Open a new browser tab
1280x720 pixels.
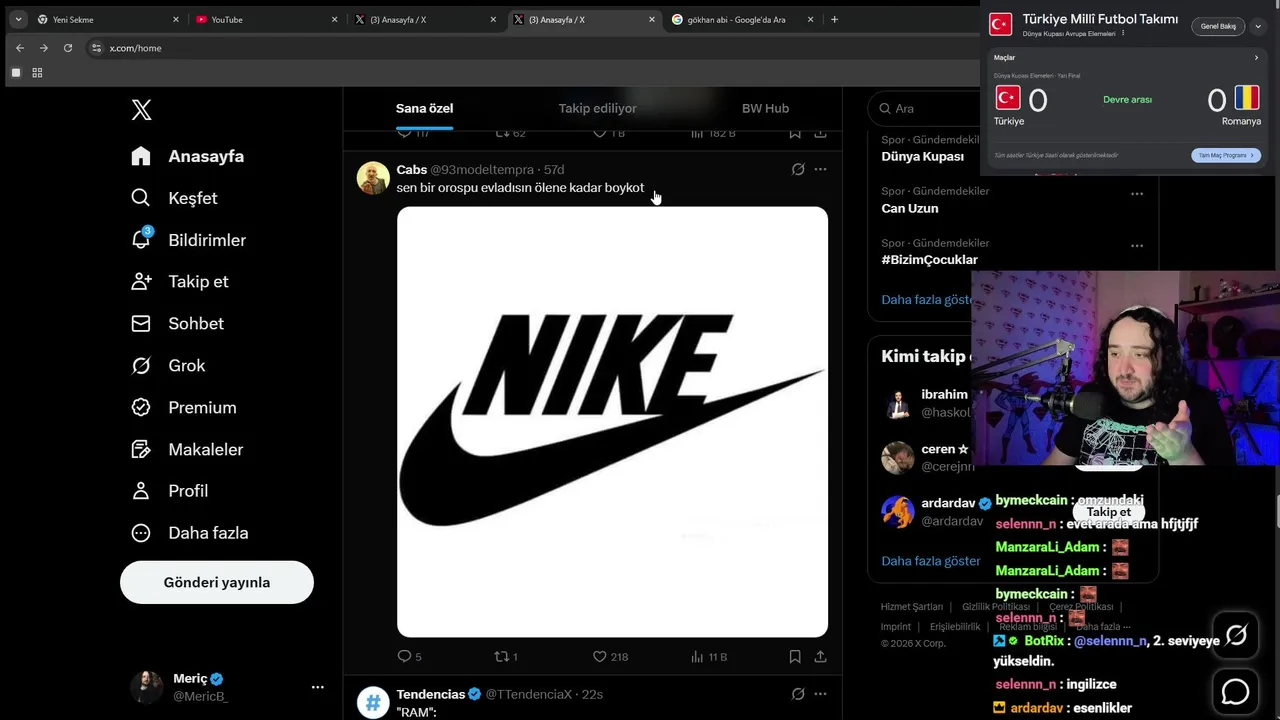click(x=834, y=19)
